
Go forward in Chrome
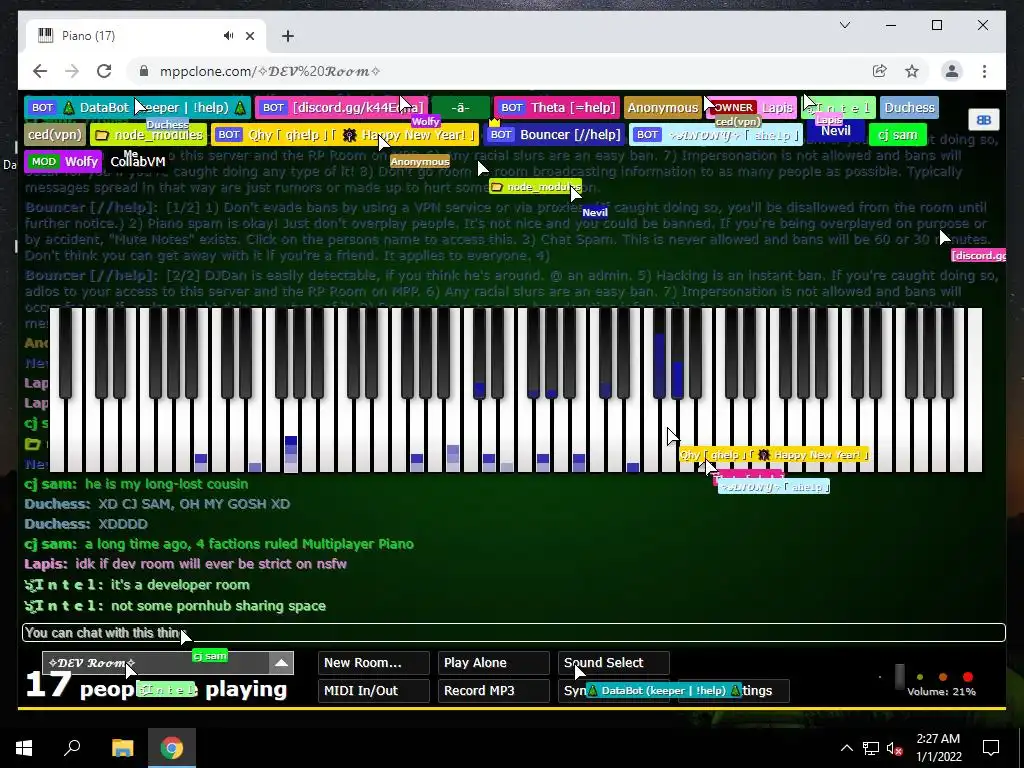72,71
